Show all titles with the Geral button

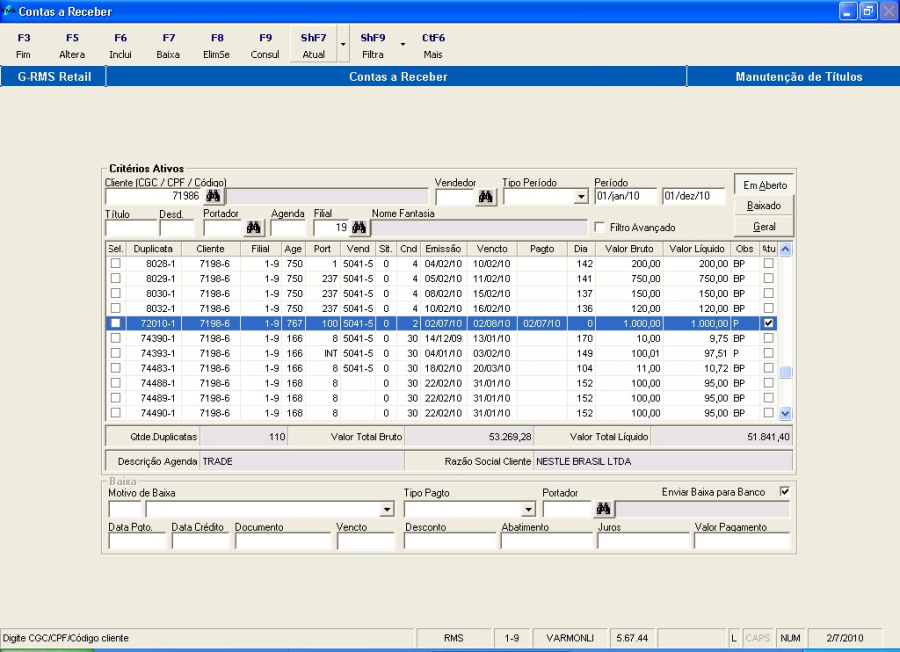pos(764,226)
